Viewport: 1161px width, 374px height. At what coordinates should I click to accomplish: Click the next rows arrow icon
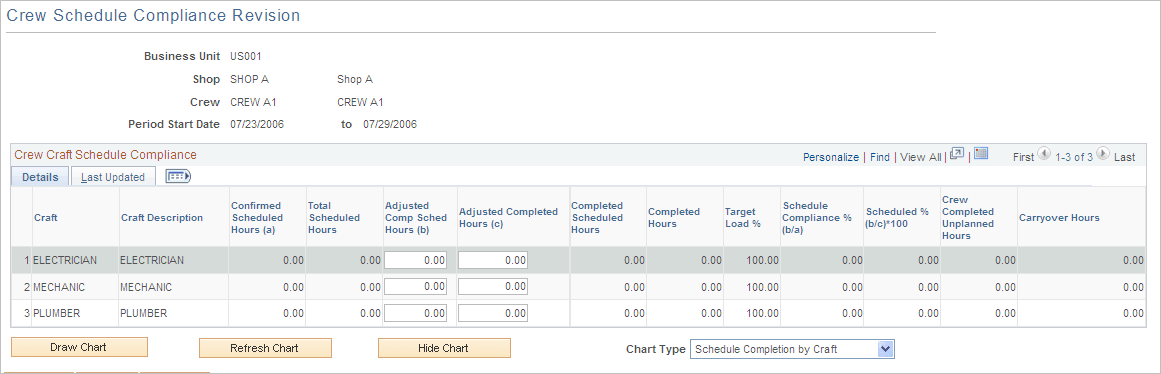(1103, 154)
